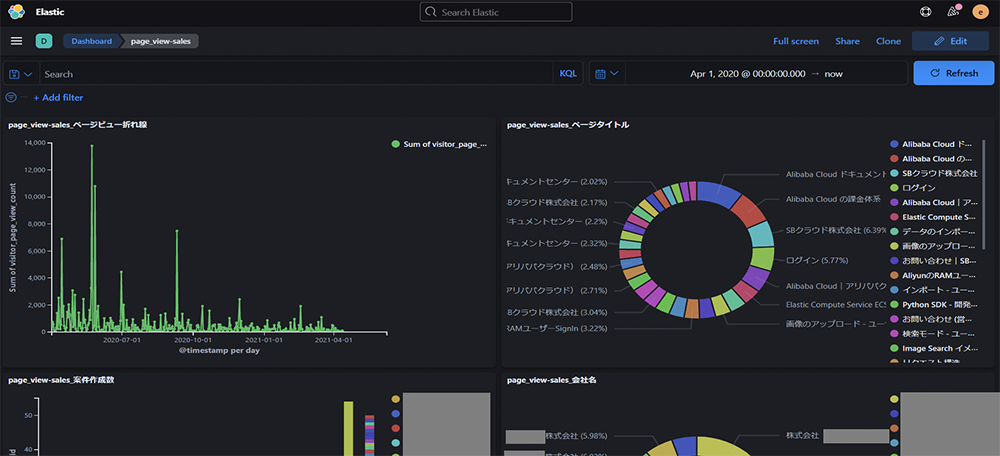
Task: Click the magnifier icon in Search Elastic
Action: pyautogui.click(x=430, y=12)
